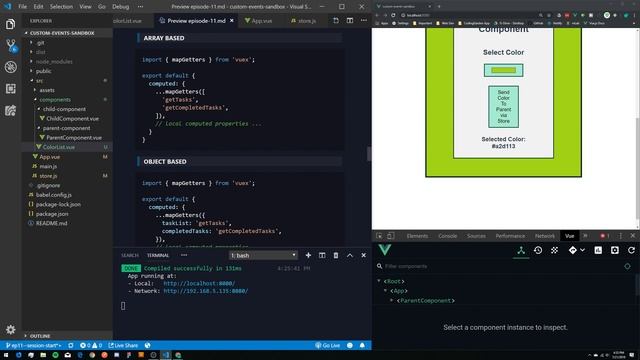Image resolution: width=640 pixels, height=360 pixels.
Task: Click the errors and warnings count in status bar
Action: (x=91, y=345)
